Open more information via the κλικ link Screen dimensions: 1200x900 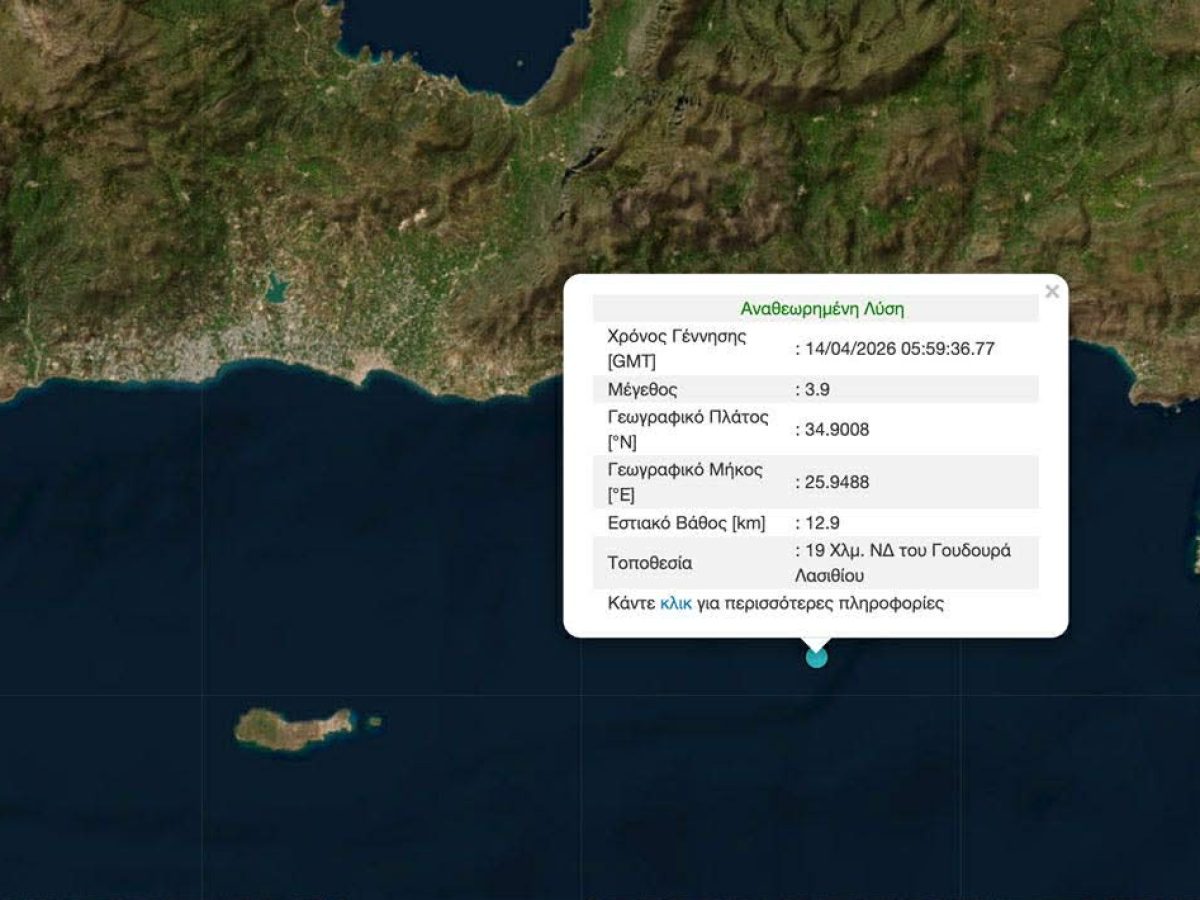coord(678,604)
